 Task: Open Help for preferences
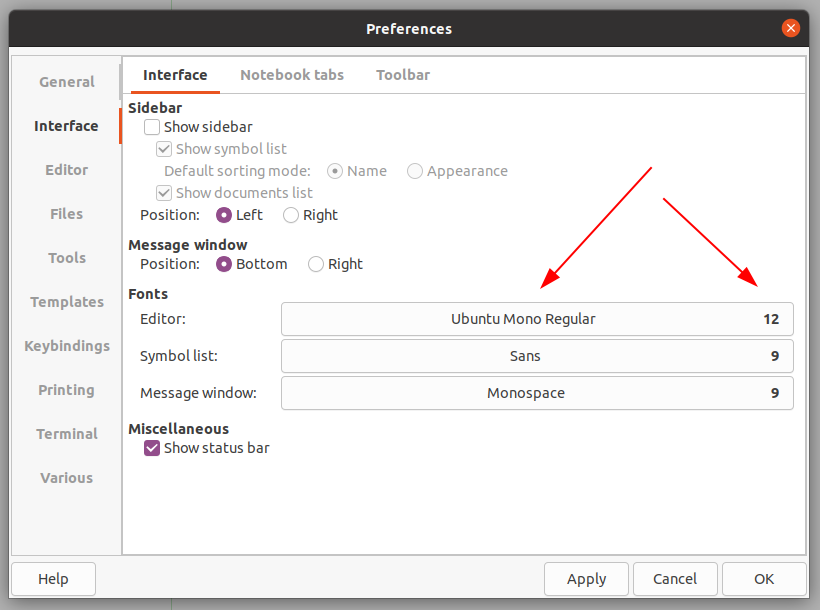(x=53, y=579)
